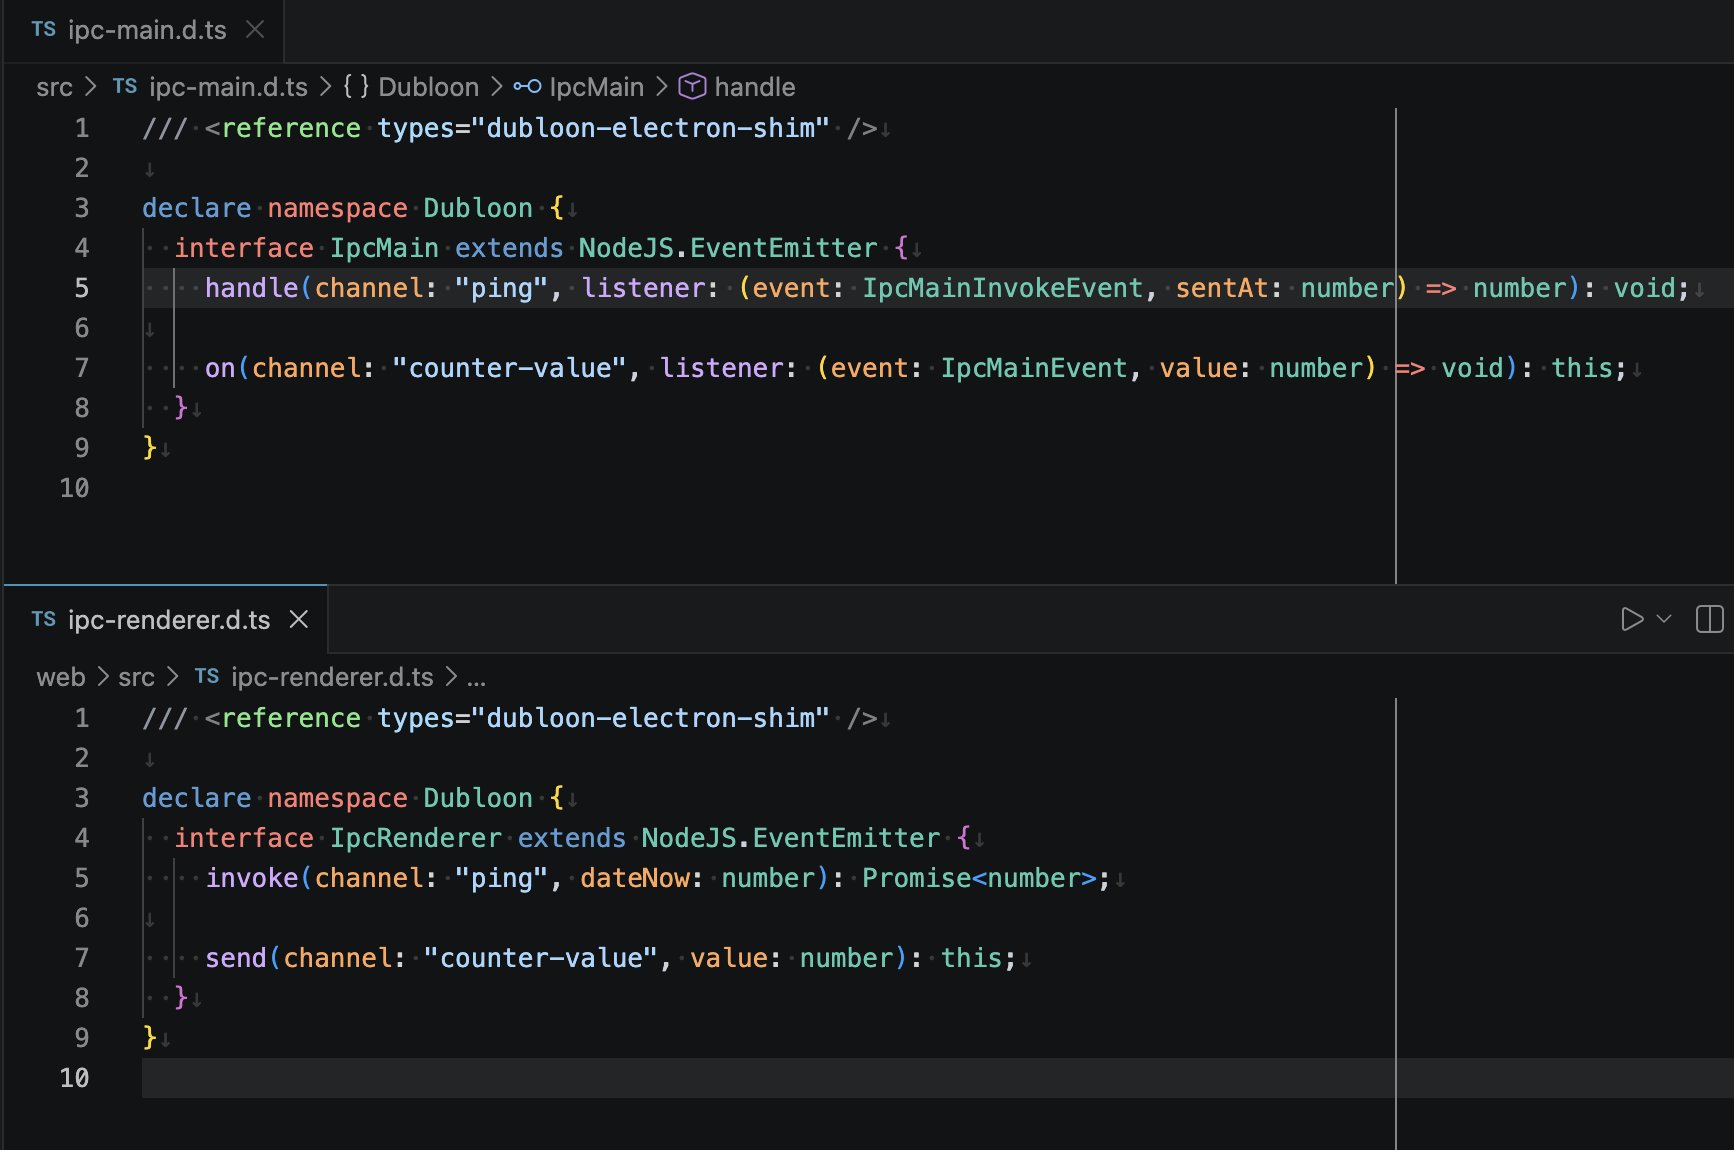Open ipc-renderer.d.ts breadcrumb item
1734x1150 pixels.
point(332,678)
